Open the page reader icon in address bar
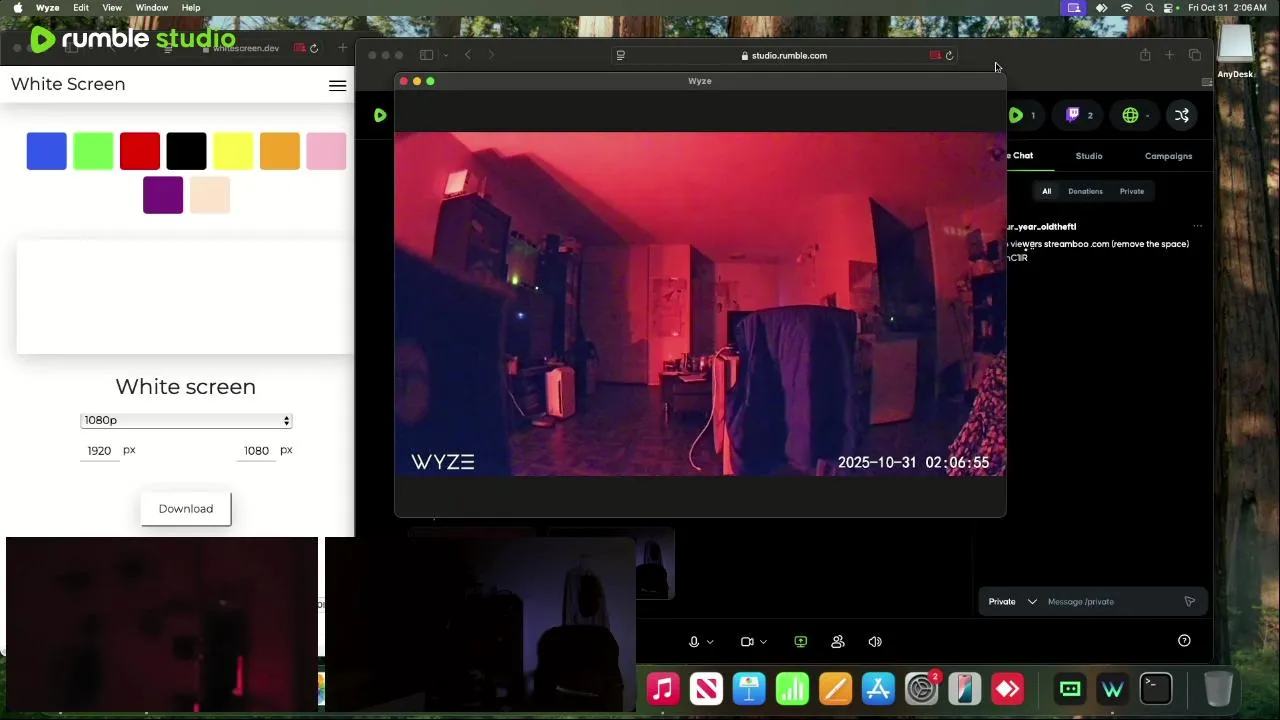 pos(621,56)
